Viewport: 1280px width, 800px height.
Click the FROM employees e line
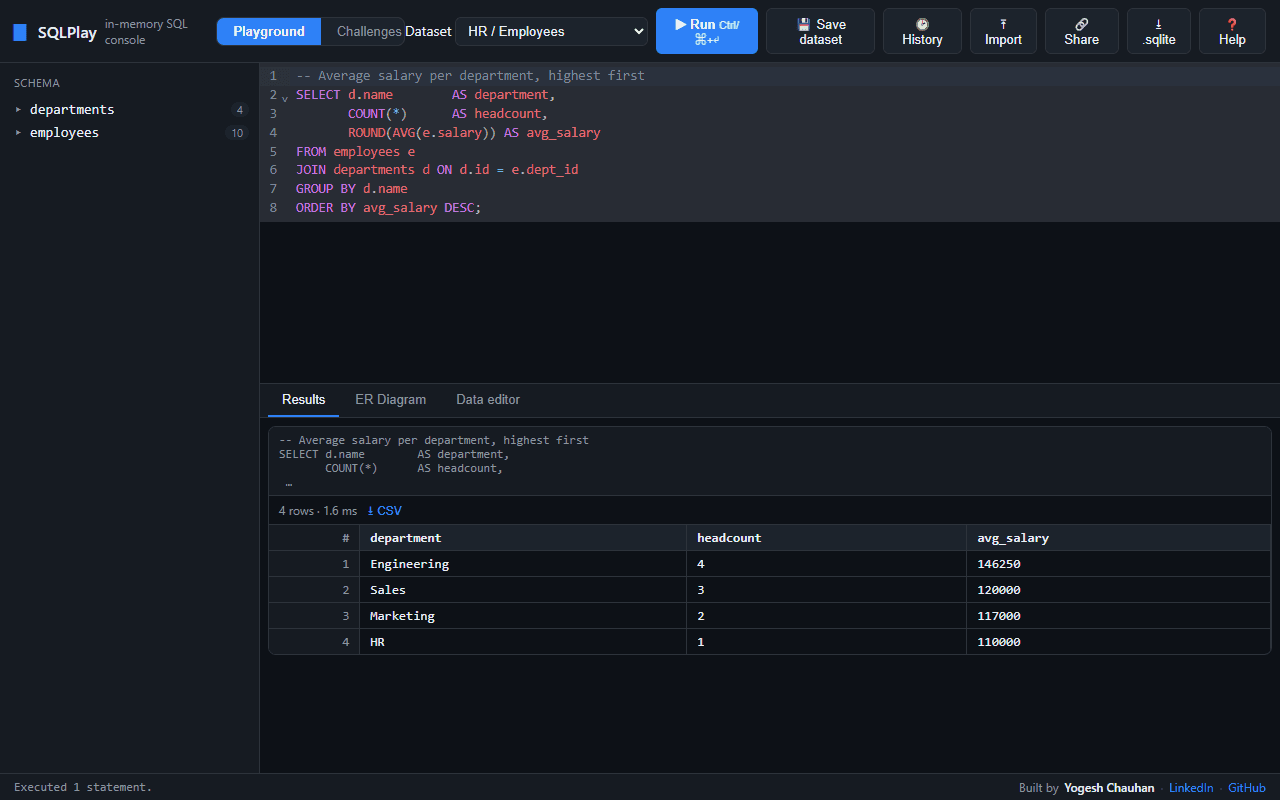click(355, 151)
